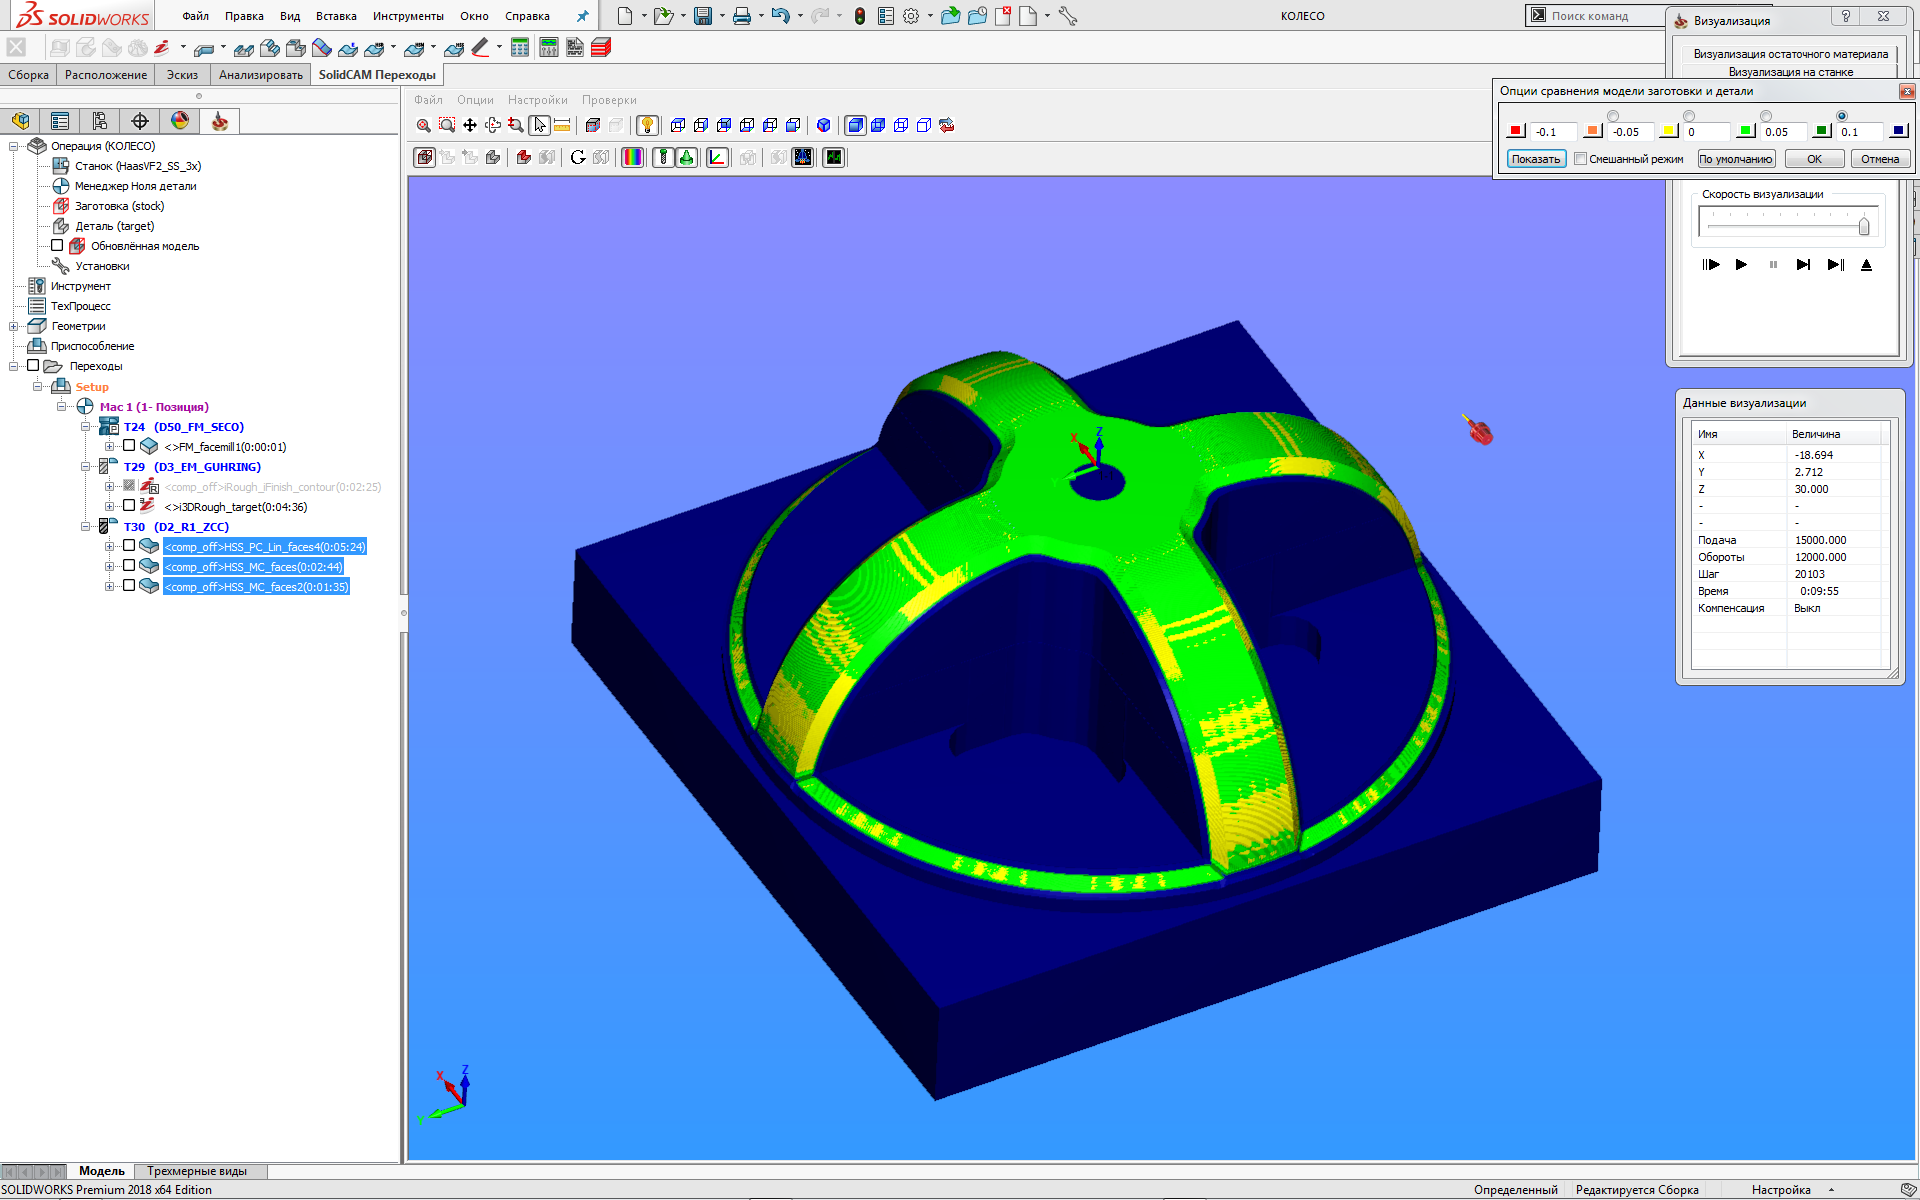Expand the Геометрии tree node

(x=14, y=326)
